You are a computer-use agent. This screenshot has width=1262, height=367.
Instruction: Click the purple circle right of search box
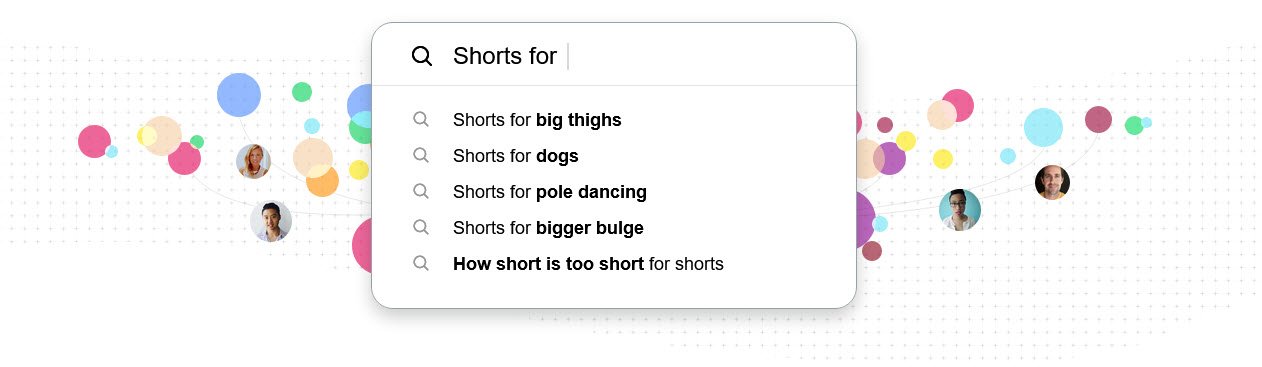890,158
